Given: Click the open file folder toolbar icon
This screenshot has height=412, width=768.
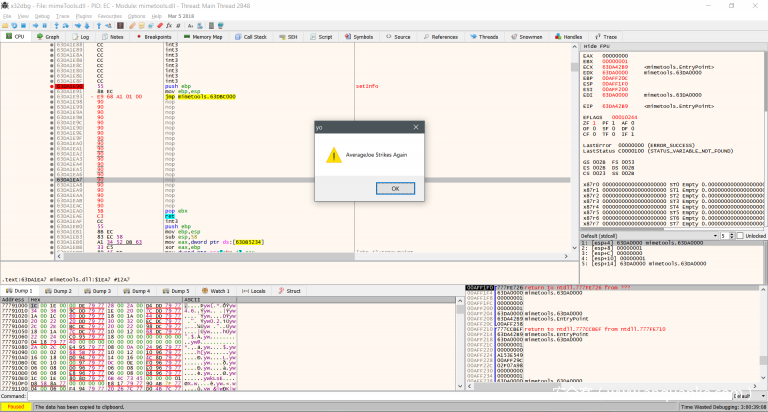Looking at the screenshot, I should [6, 26].
